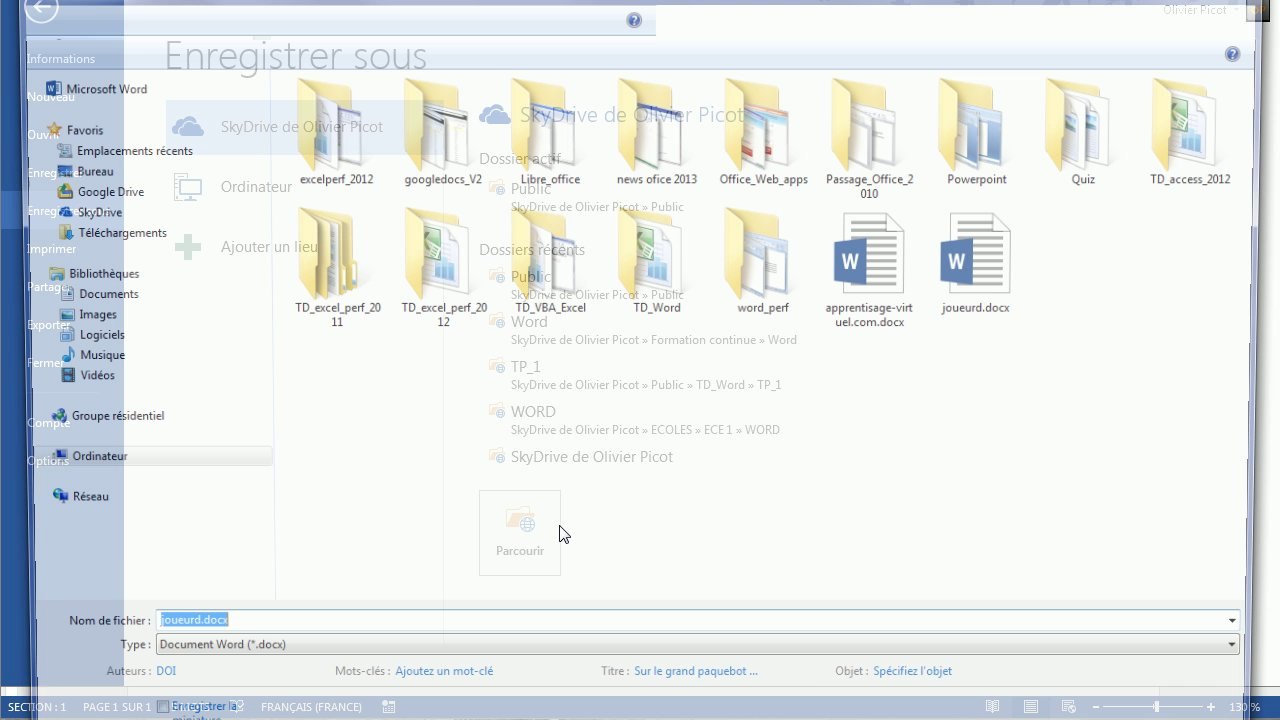
Task: Expand Bibliothèques in the navigation pane
Action: pyautogui.click(x=94, y=273)
